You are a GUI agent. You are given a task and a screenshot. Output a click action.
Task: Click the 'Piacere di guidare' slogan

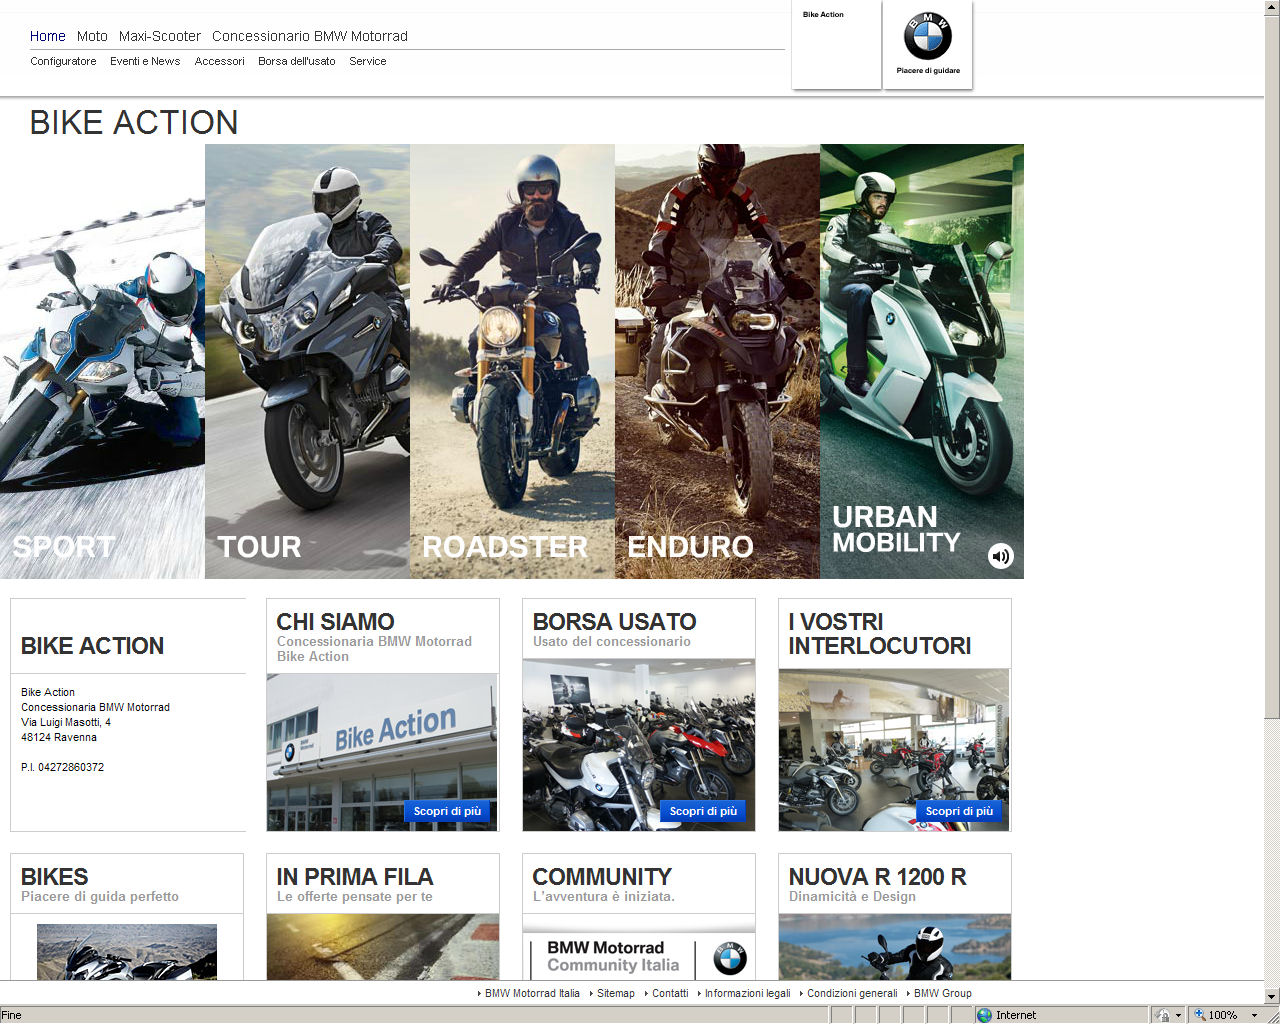click(928, 71)
